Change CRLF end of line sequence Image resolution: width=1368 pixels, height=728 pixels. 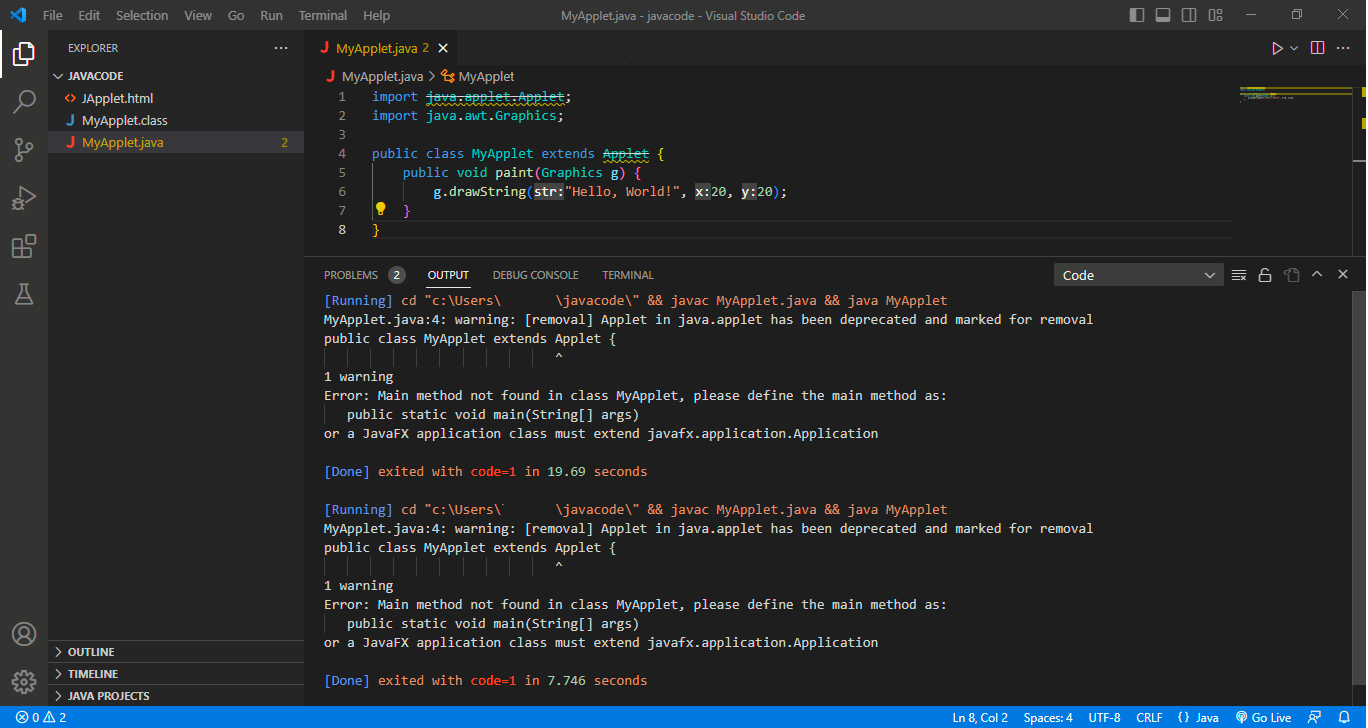(1150, 718)
